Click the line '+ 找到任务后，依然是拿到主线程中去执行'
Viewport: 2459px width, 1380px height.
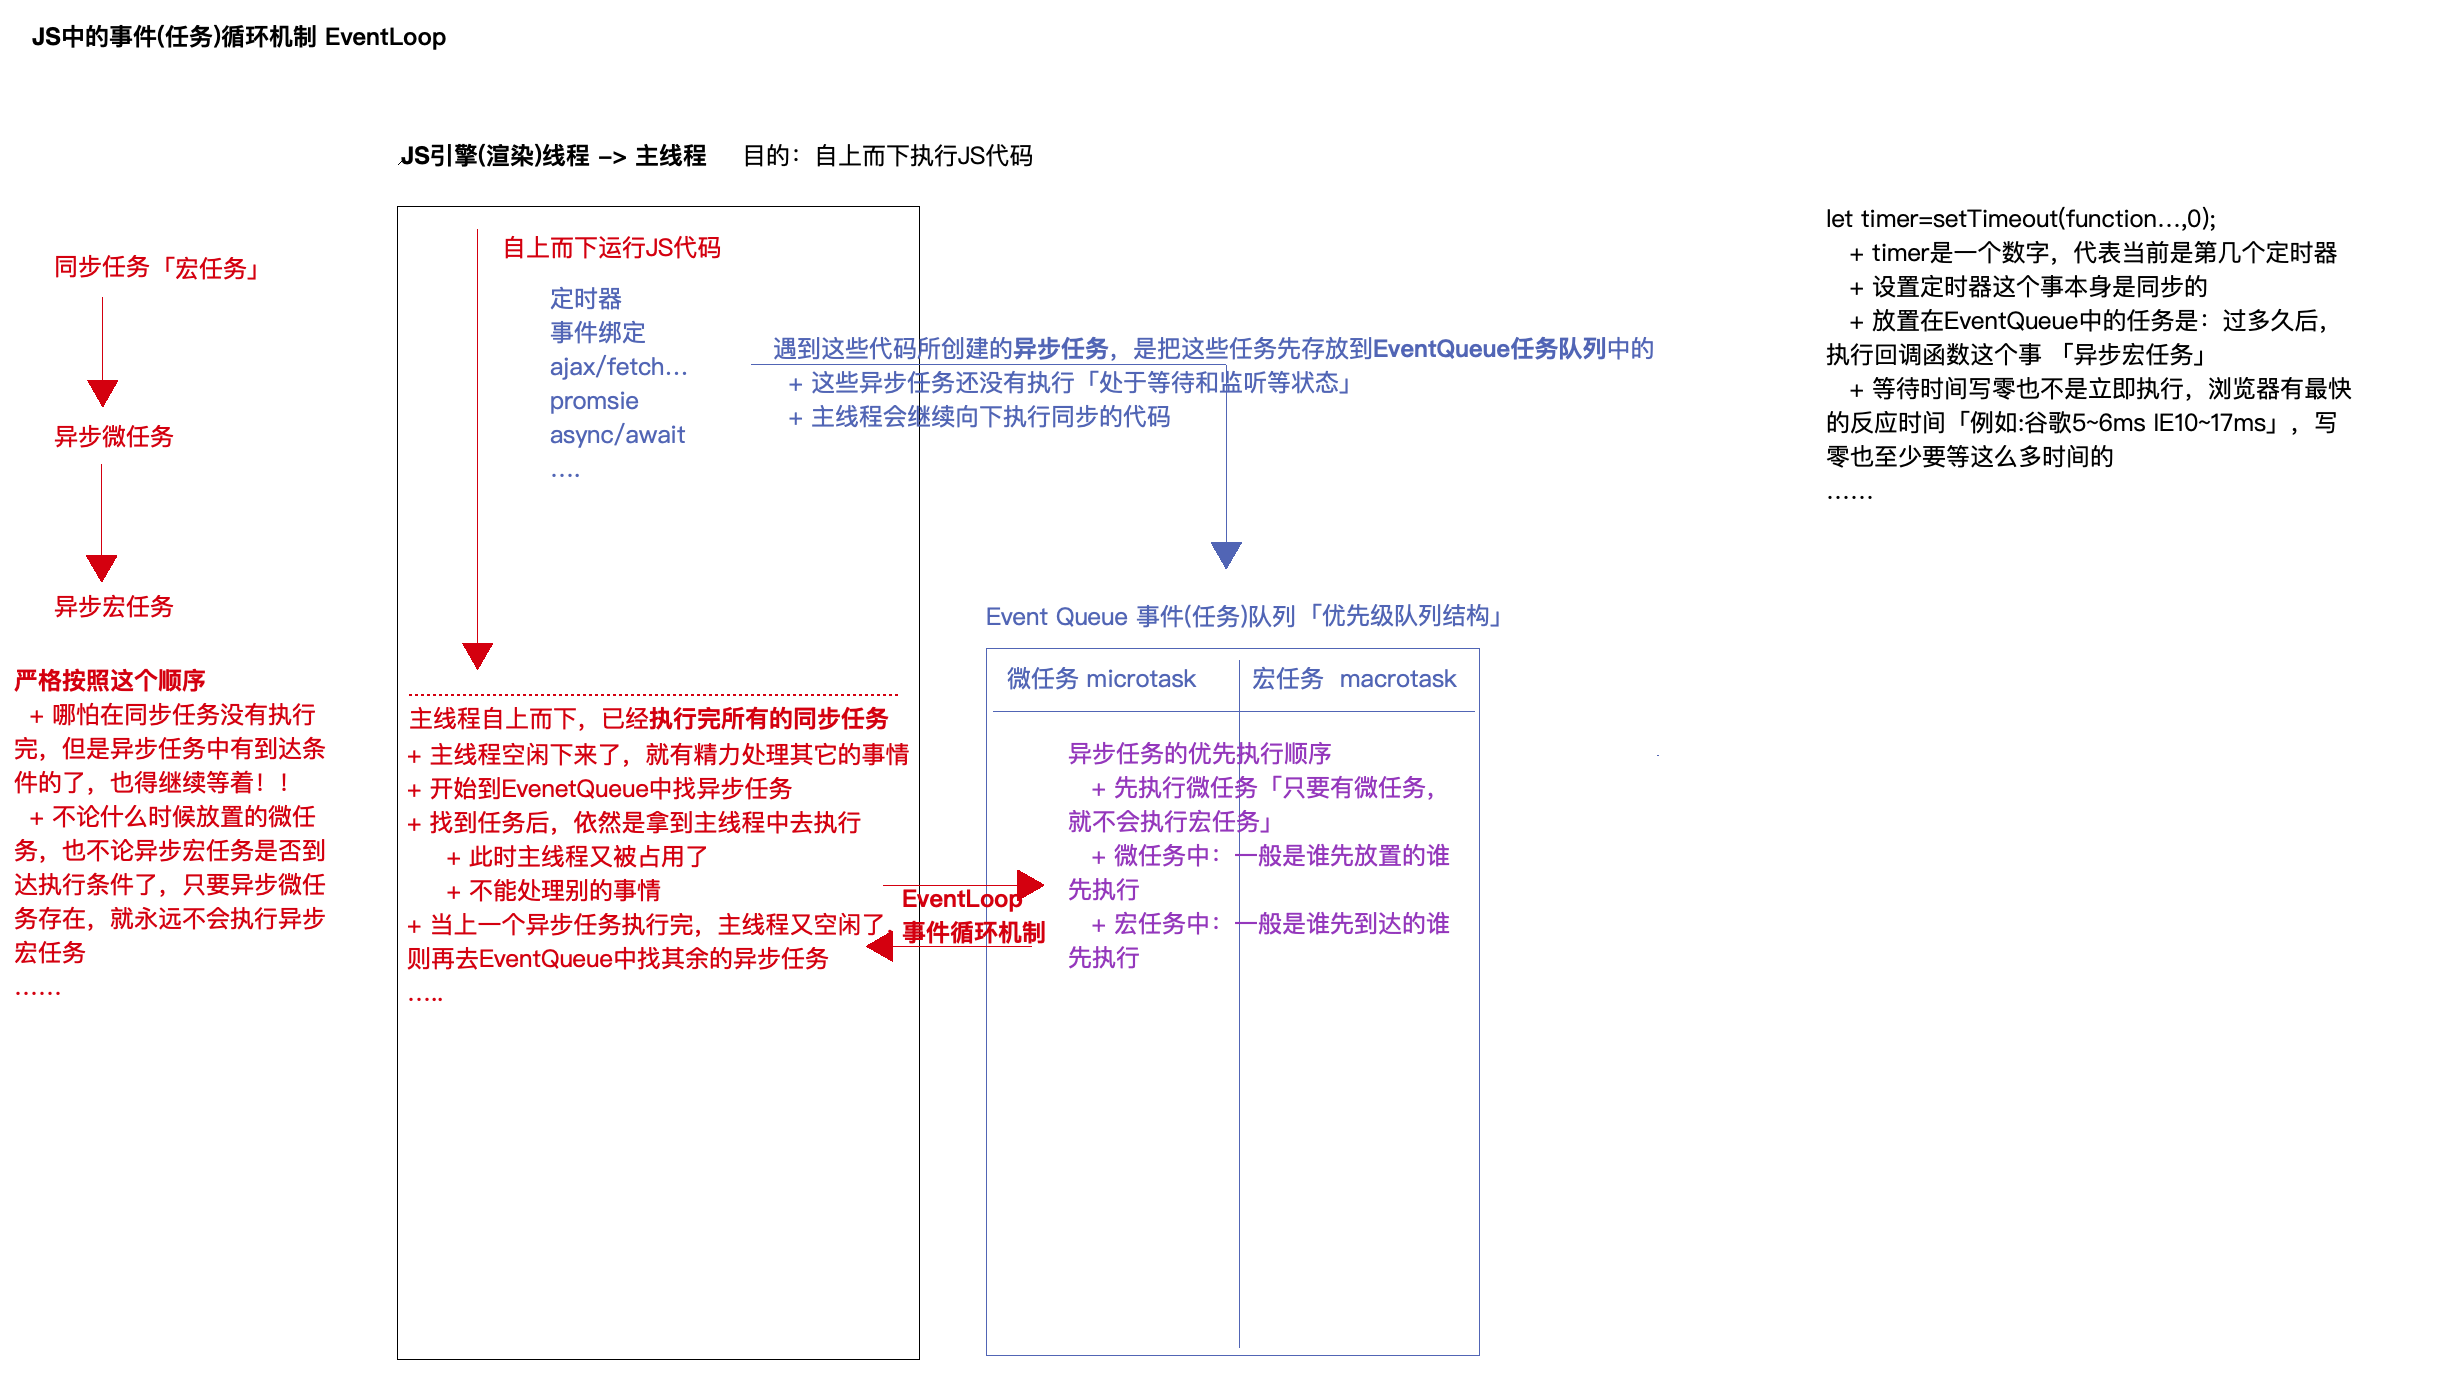coord(634,822)
